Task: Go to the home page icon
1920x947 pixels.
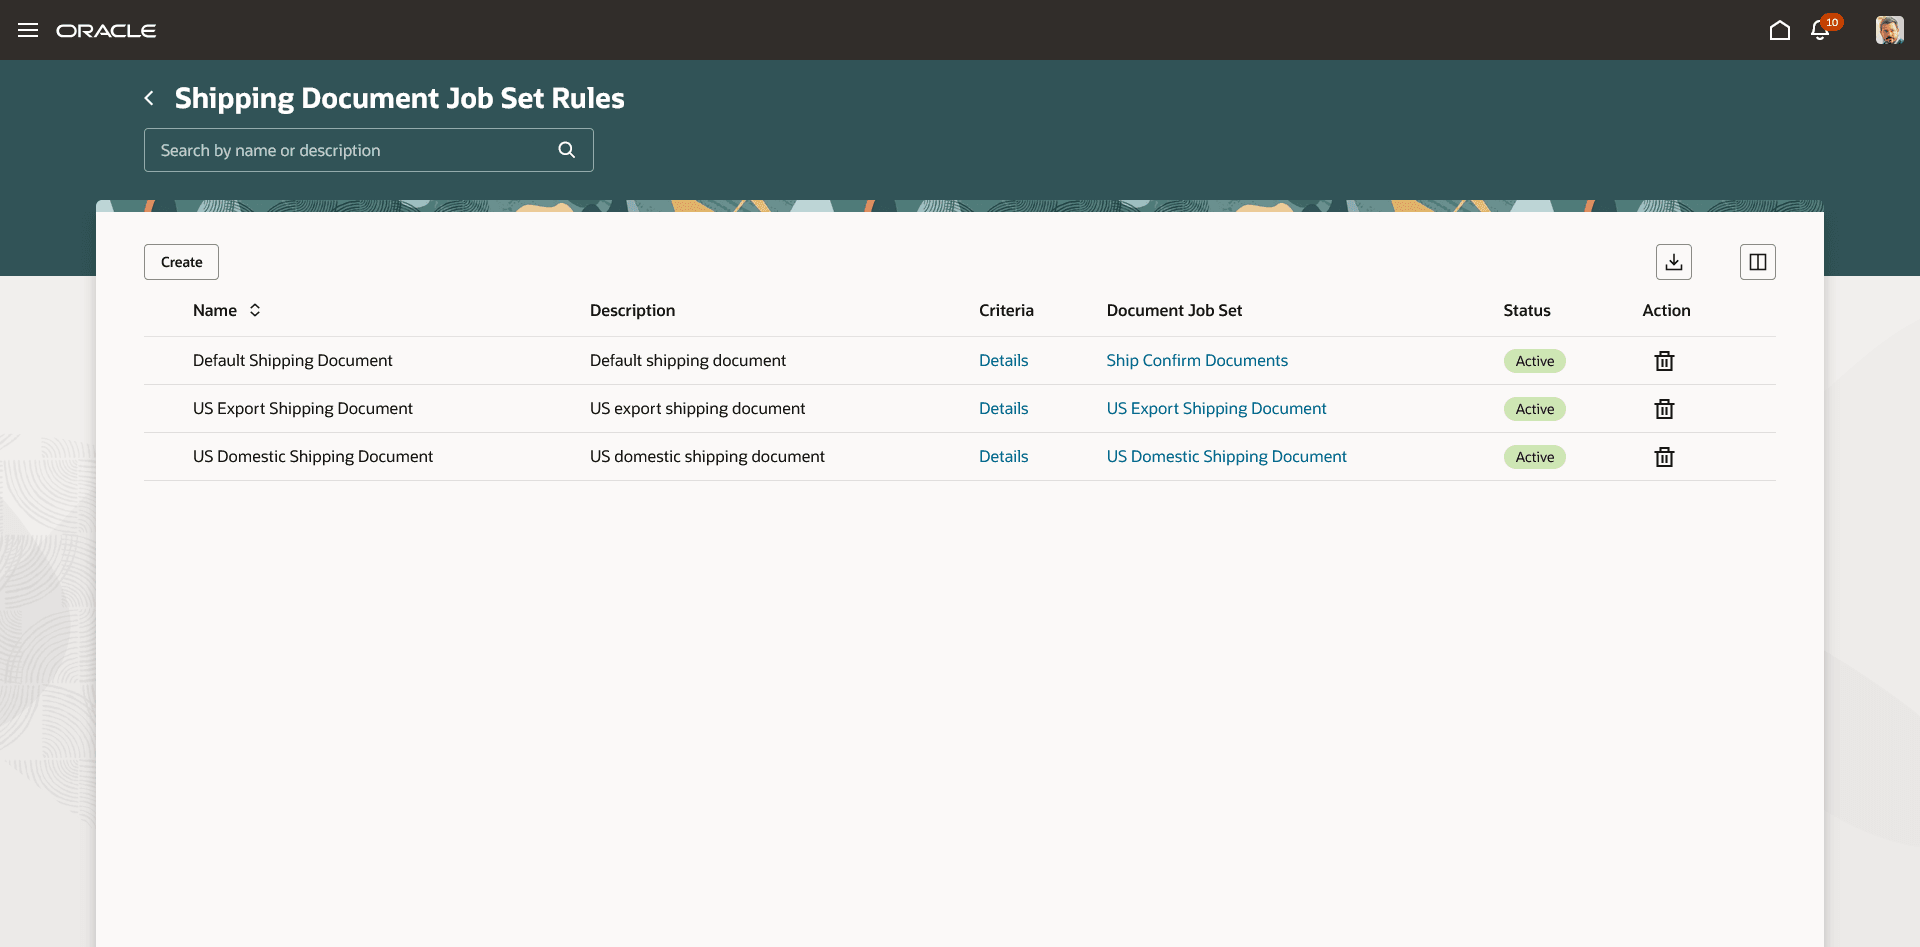Action: point(1780,31)
